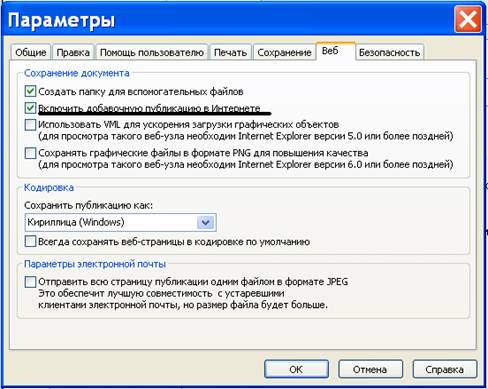Viewport: 488px width, 389px height.
Task: Click the Веб tab
Action: [x=335, y=51]
